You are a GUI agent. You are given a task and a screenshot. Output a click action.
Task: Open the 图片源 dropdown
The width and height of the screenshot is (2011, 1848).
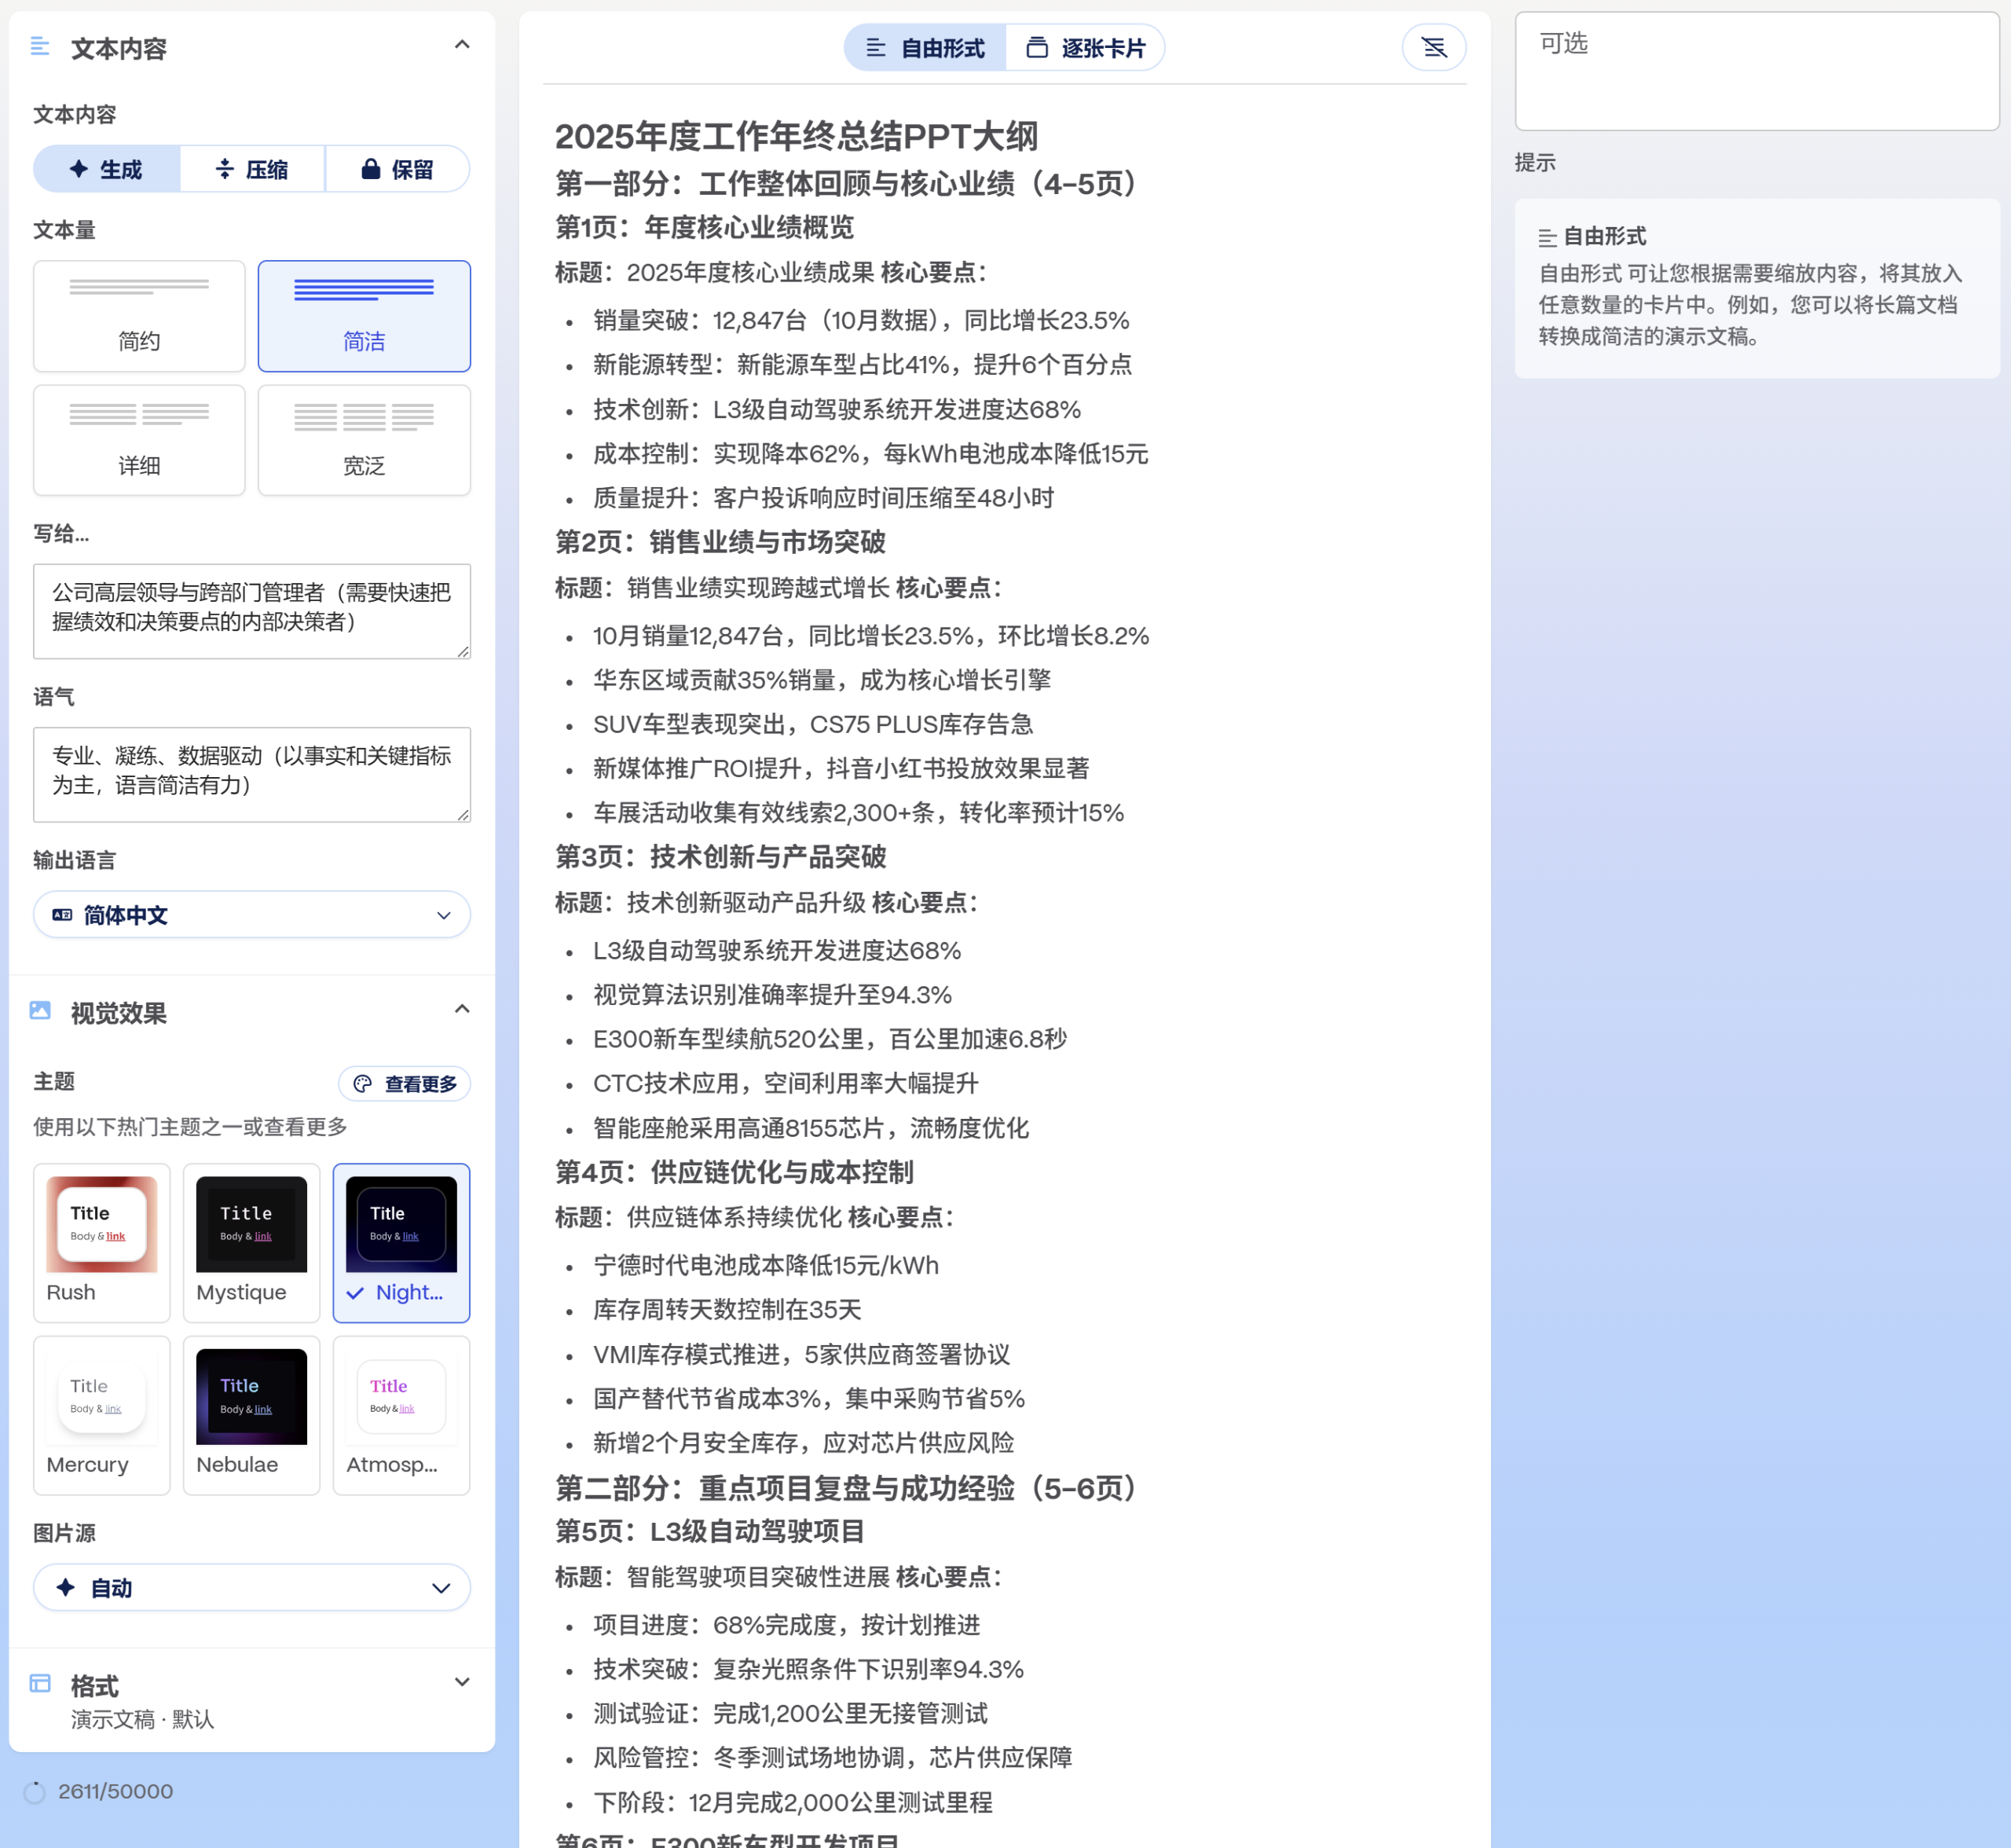tap(251, 1587)
